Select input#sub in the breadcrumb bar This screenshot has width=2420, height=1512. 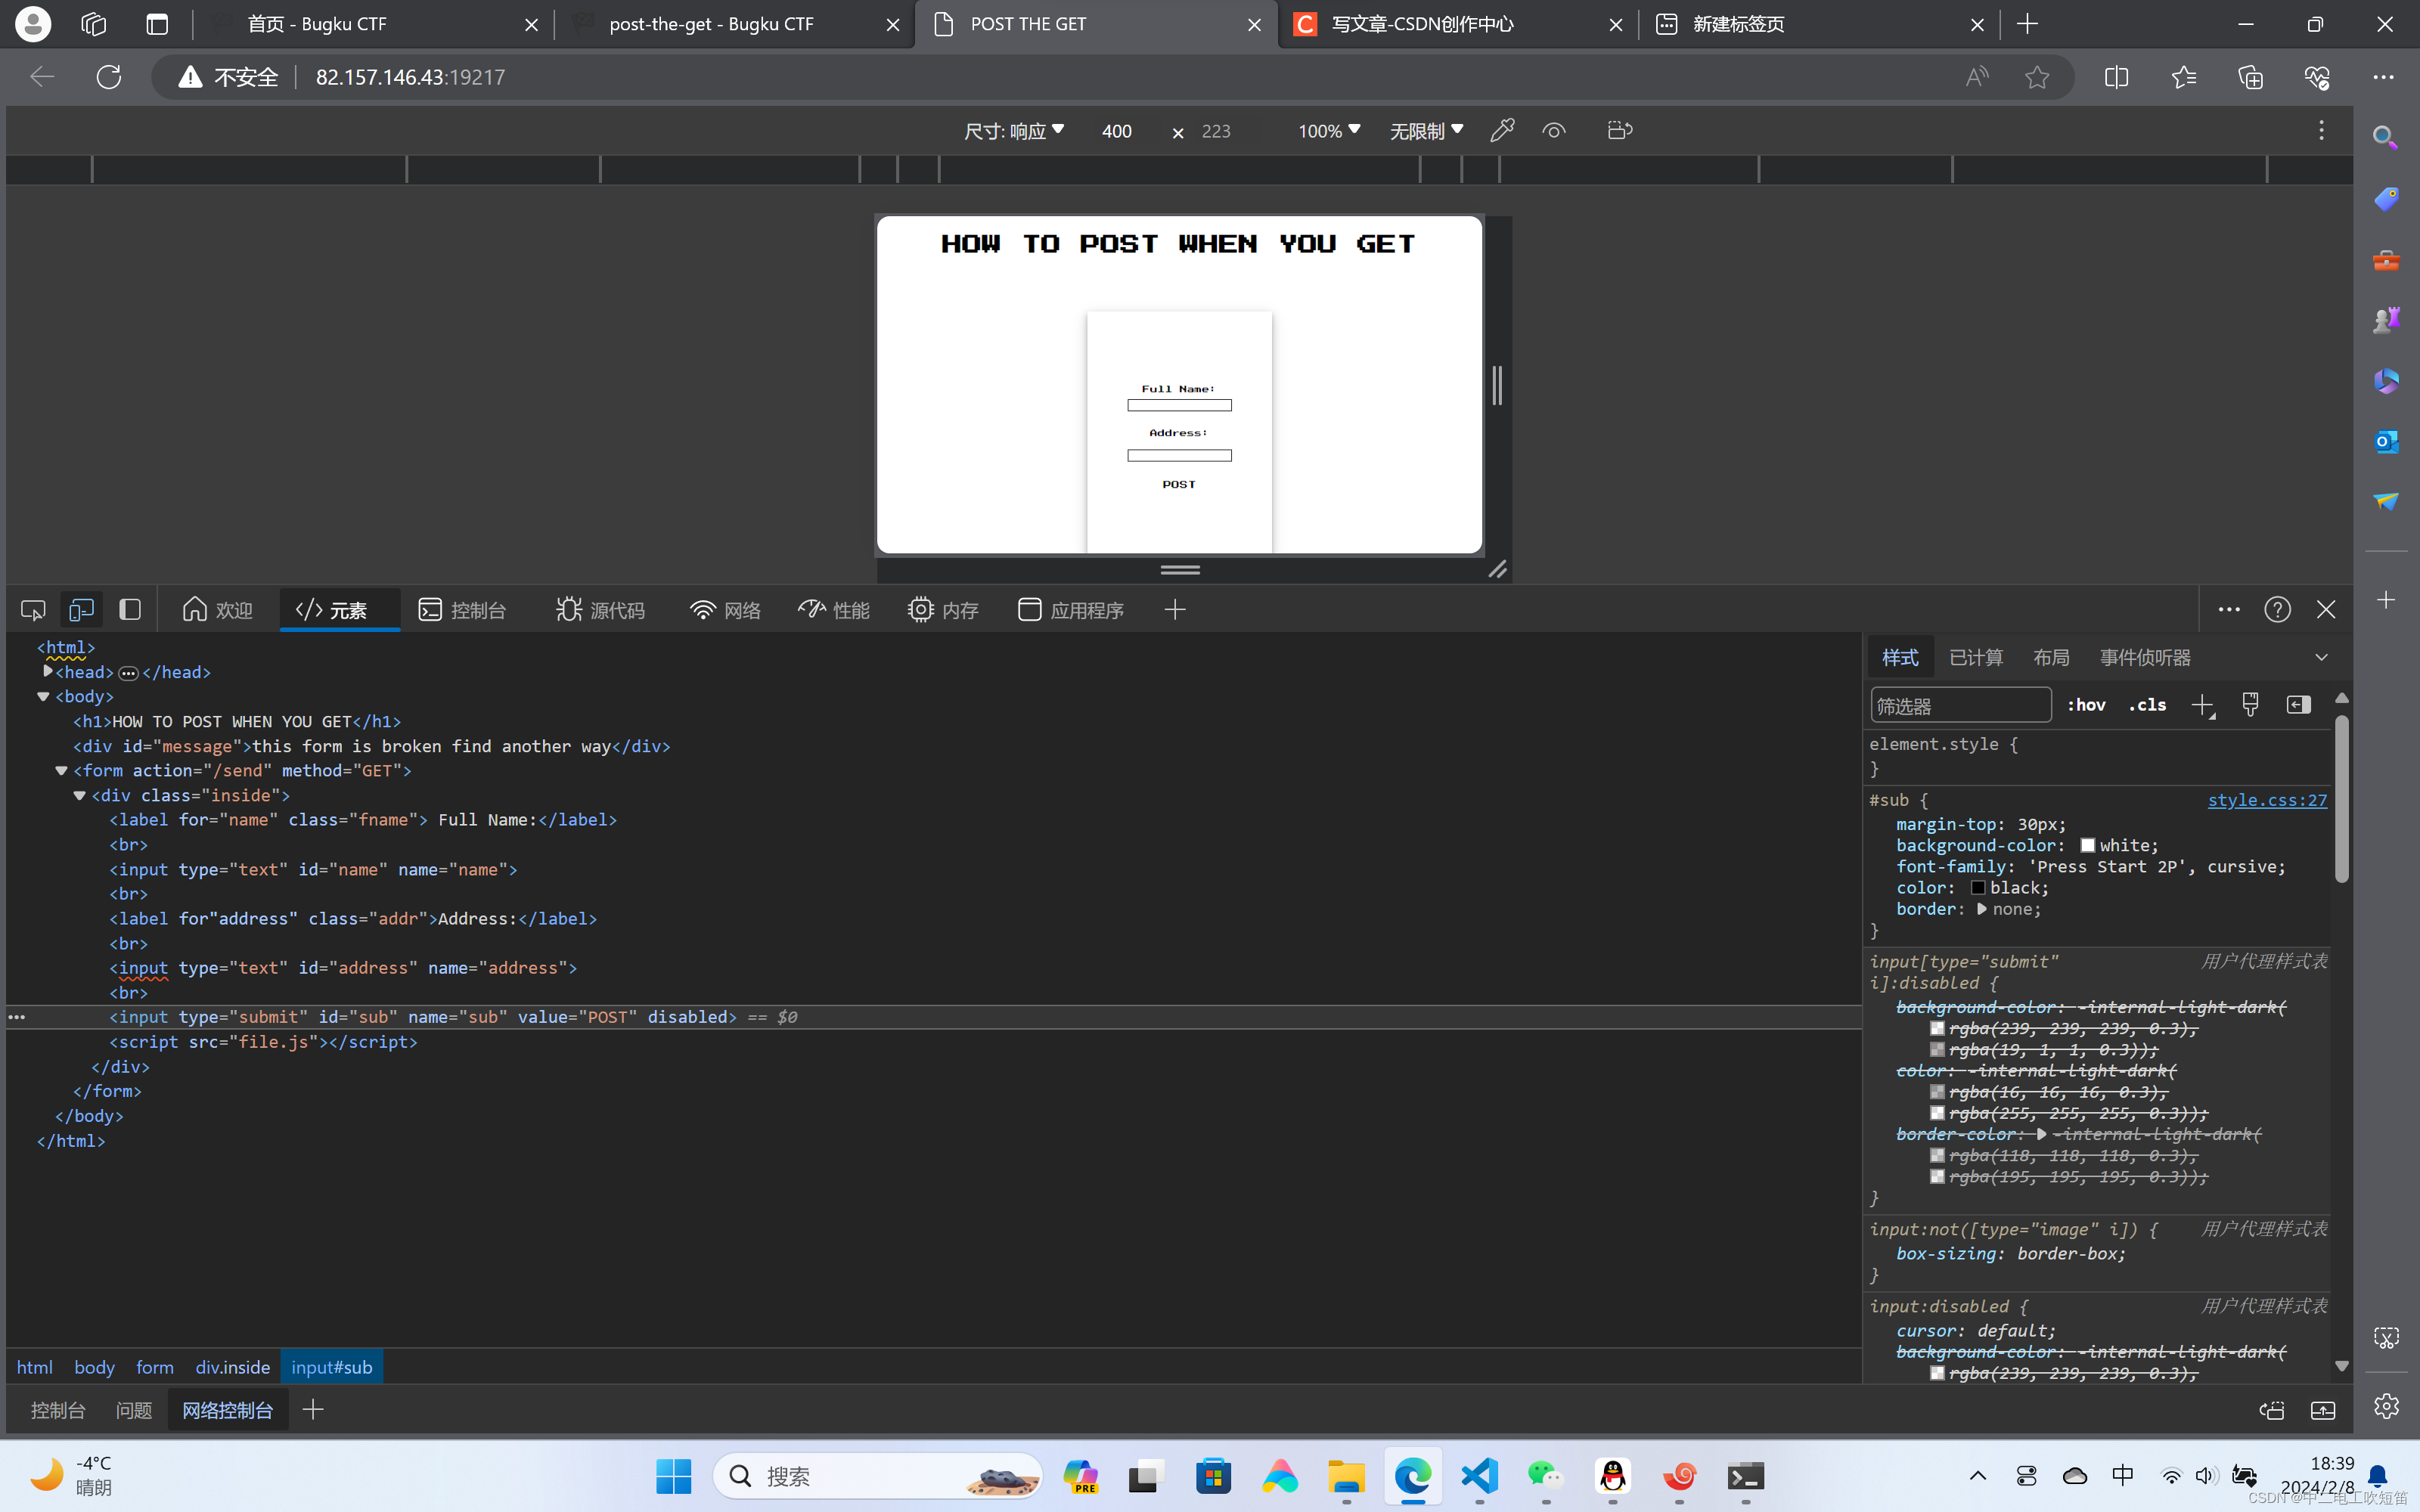click(x=331, y=1366)
